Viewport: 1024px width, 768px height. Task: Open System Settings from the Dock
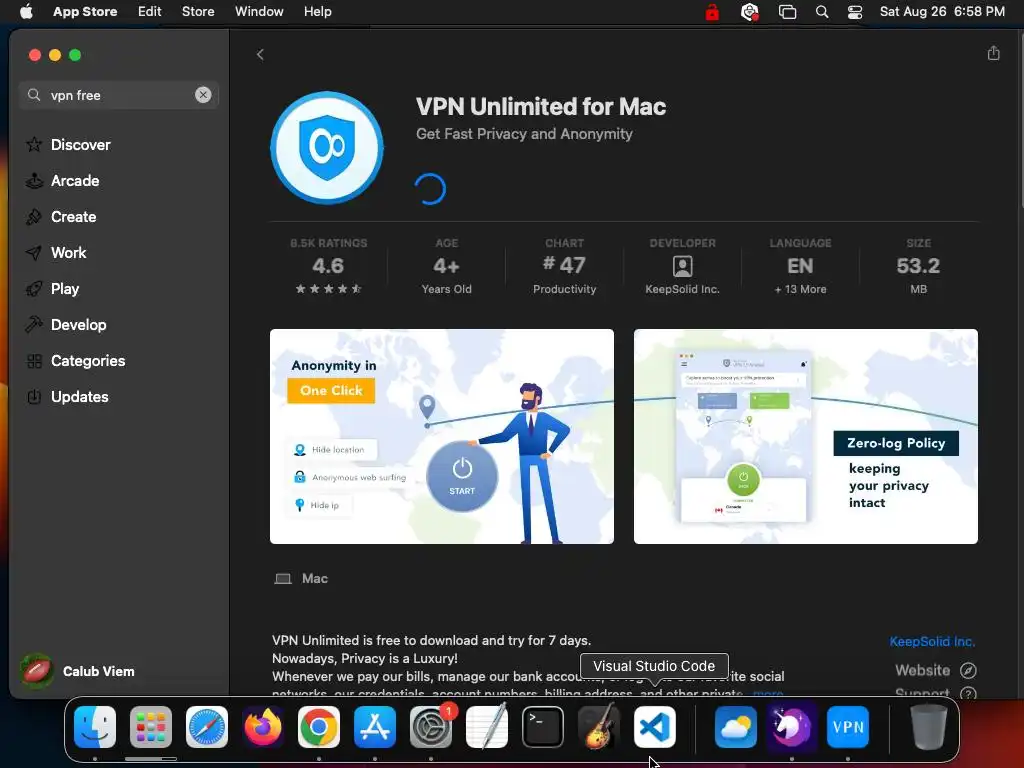click(x=431, y=727)
